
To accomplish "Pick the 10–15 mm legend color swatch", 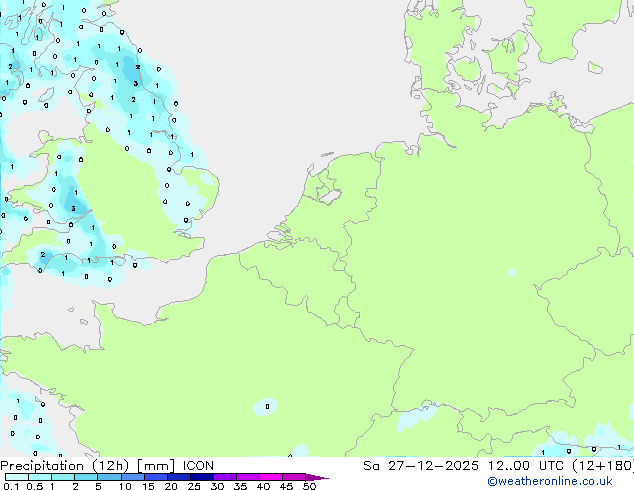I will 133,477.
